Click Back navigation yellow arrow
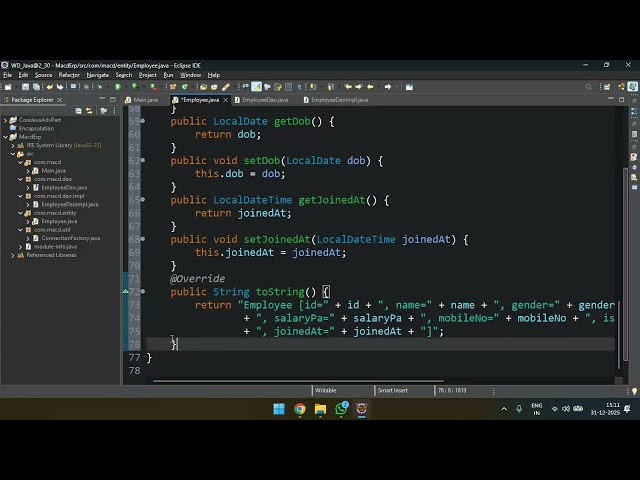 tap(370, 87)
